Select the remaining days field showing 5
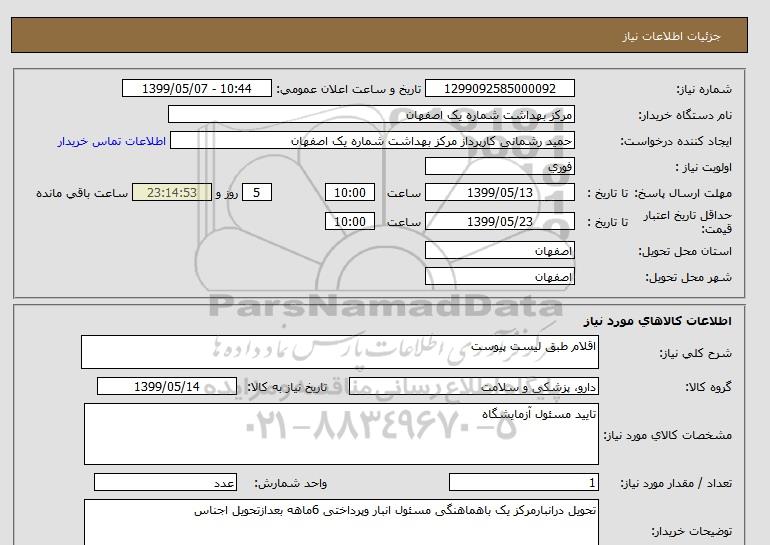The height and width of the screenshot is (545, 770). (x=257, y=192)
